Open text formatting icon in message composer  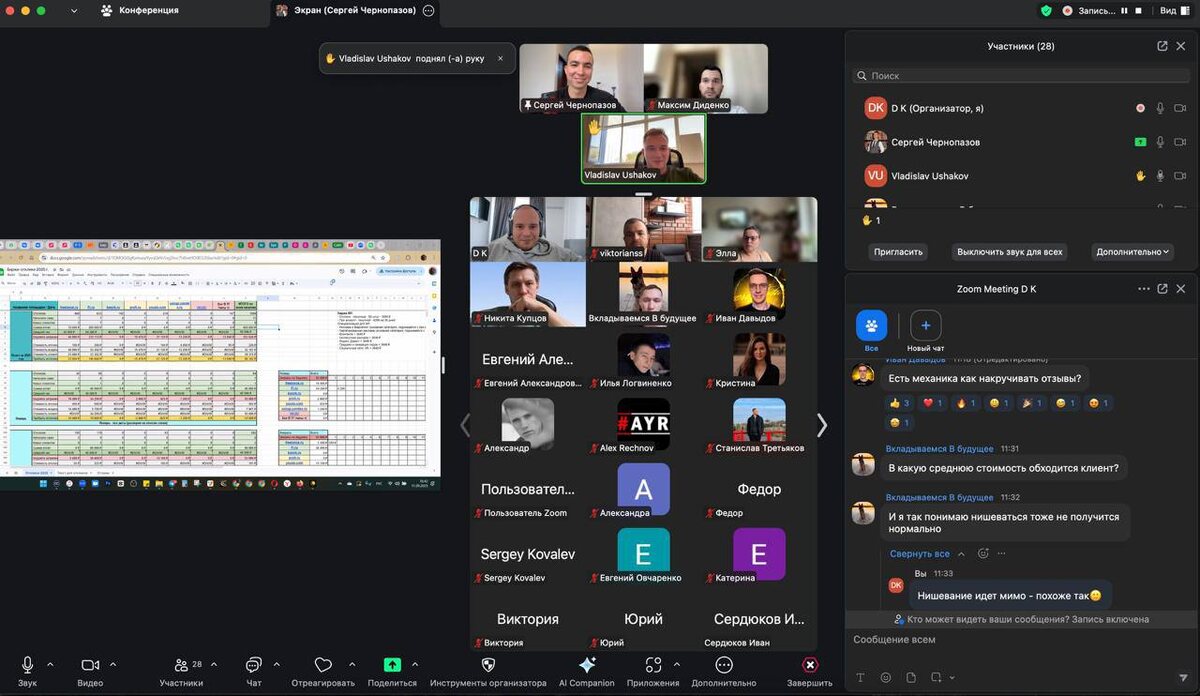click(861, 678)
